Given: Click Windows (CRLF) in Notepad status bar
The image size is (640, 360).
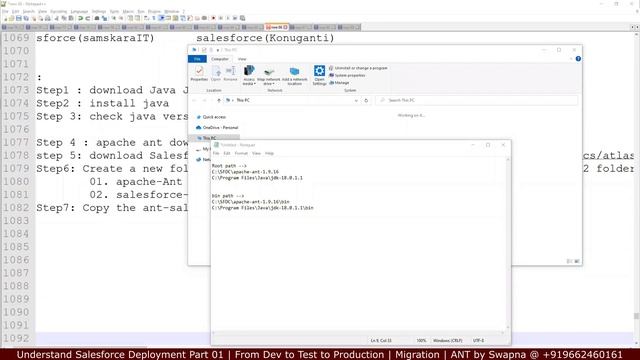Looking at the screenshot, I should coord(447,340).
